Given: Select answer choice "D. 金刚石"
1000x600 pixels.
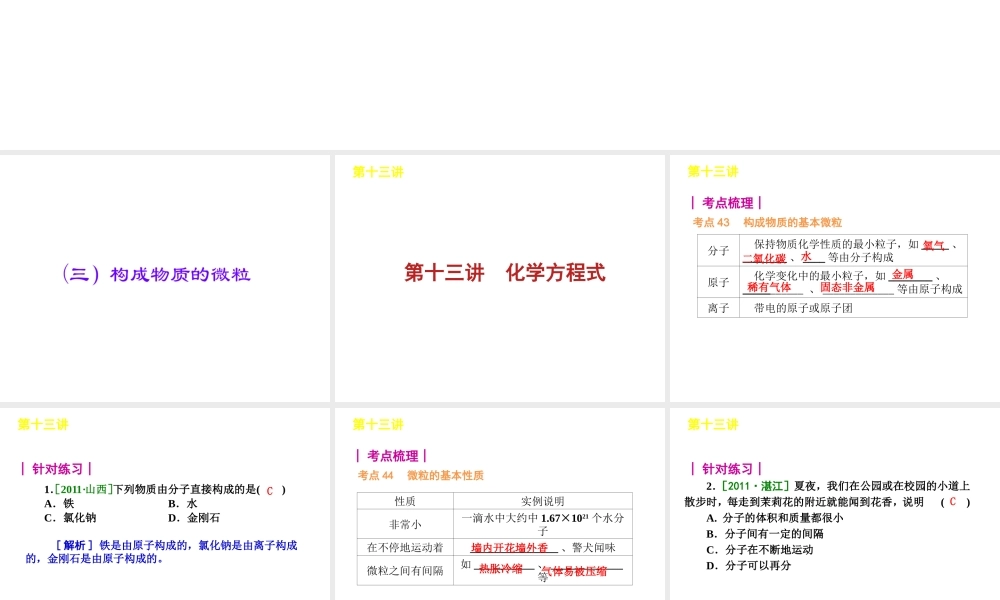Looking at the screenshot, I should (203, 518).
